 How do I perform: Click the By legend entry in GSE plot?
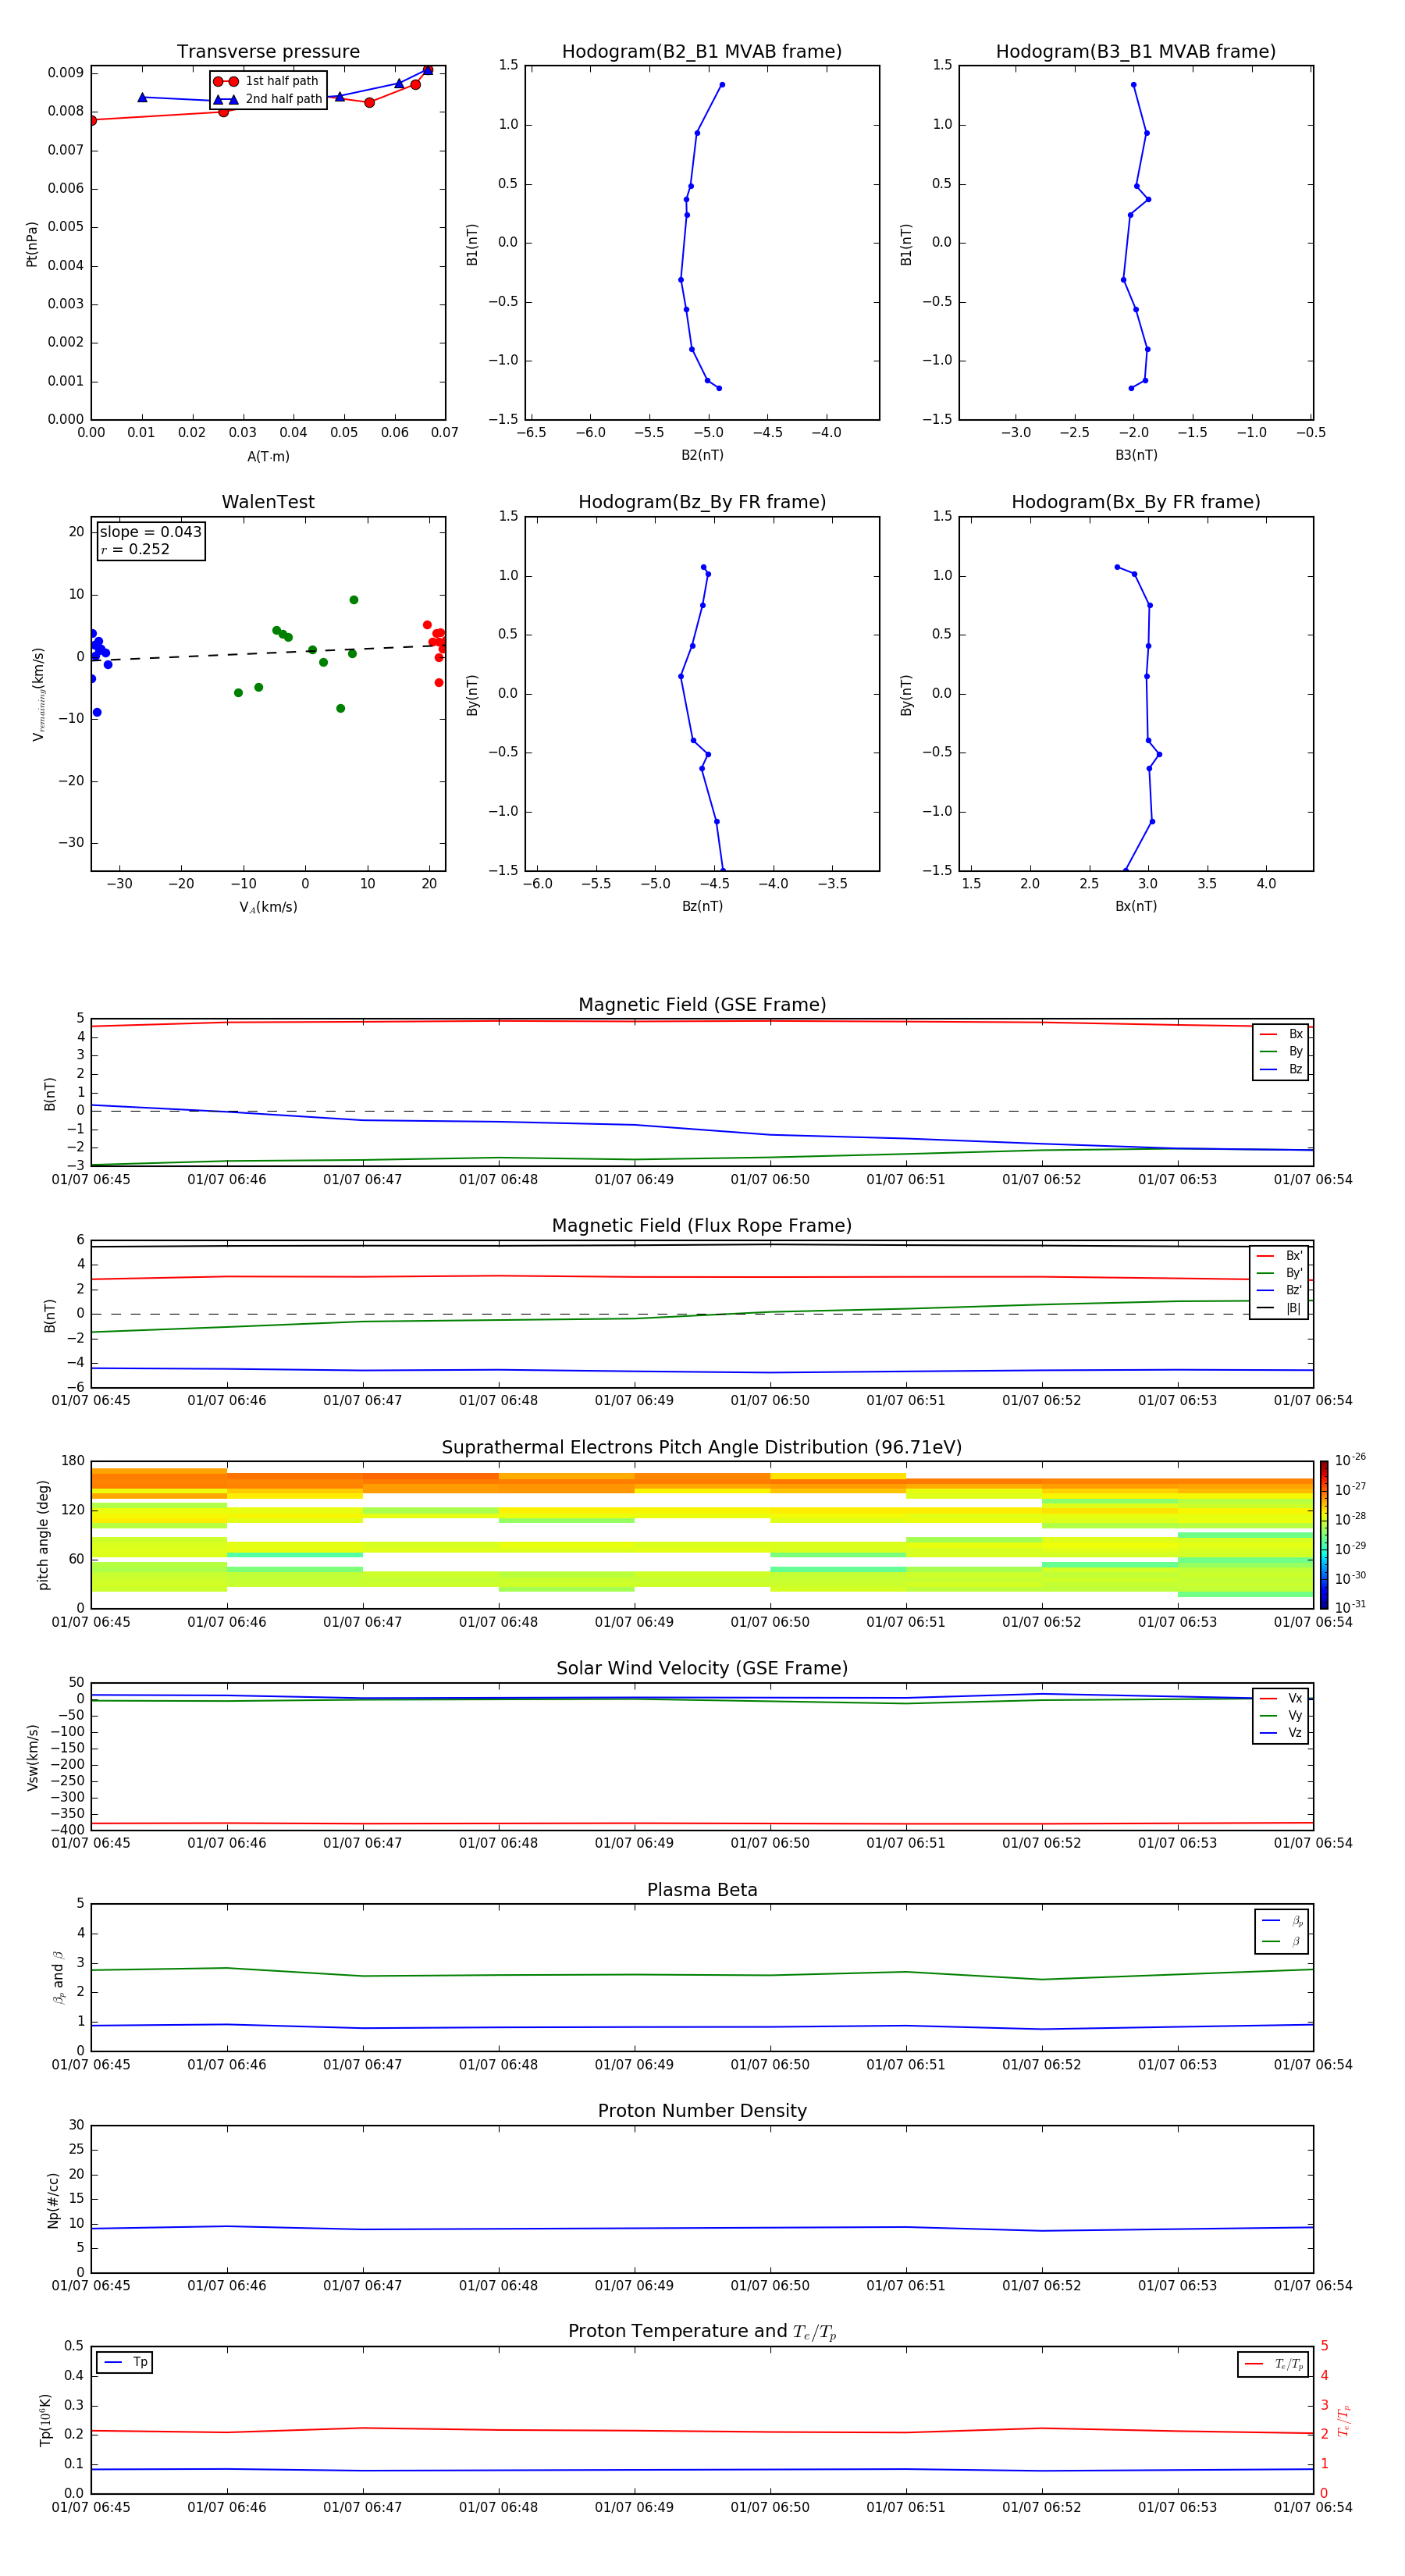(x=1281, y=1051)
